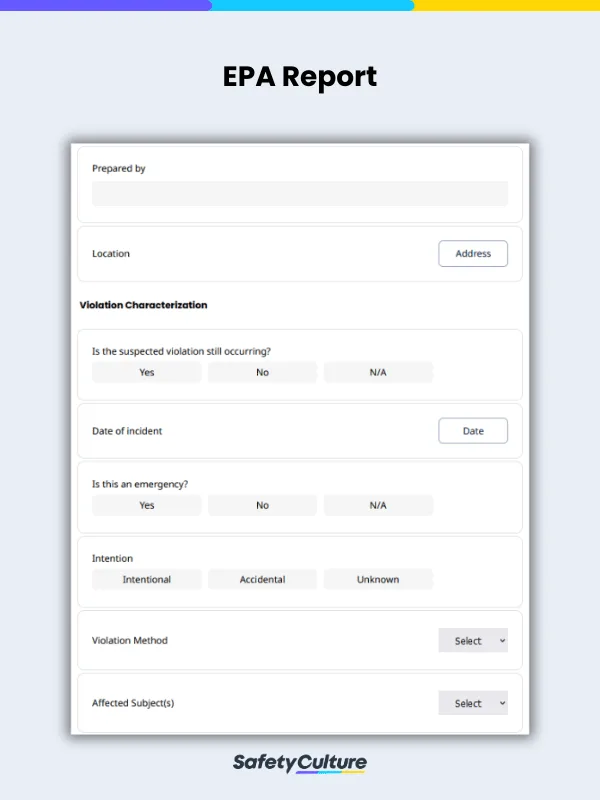Click the Prepared by text field
This screenshot has height=800, width=600.
(x=299, y=194)
